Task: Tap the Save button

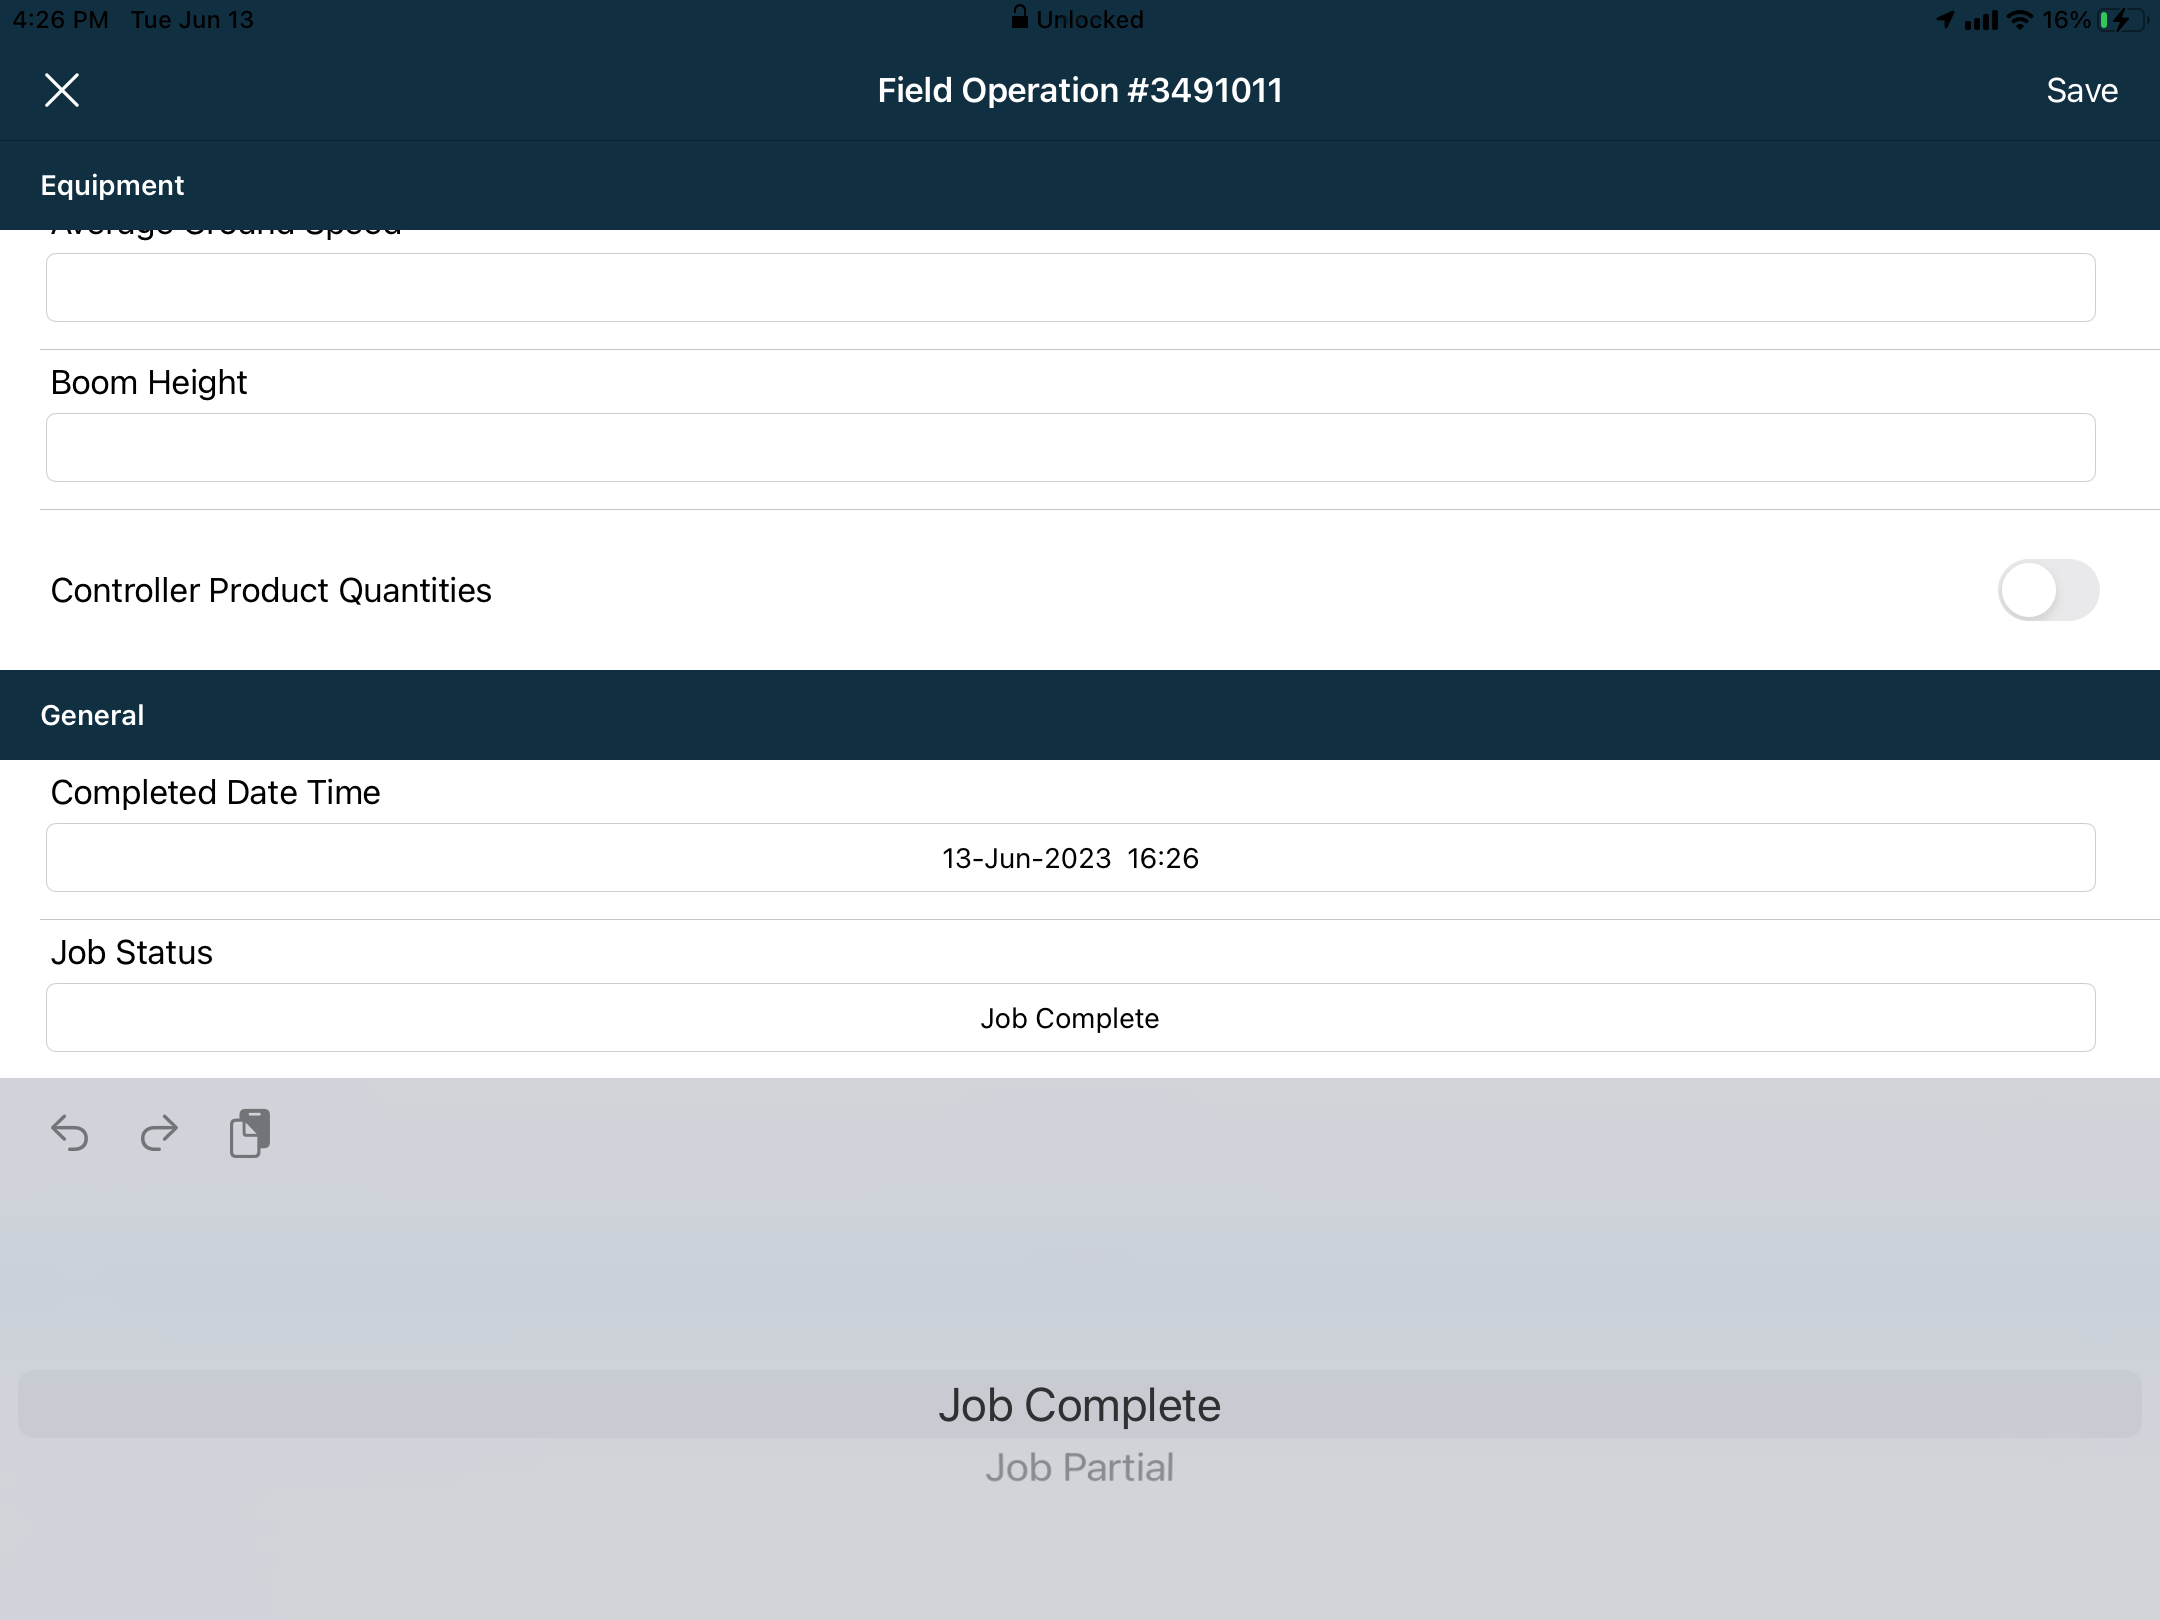Action: coord(2082,90)
